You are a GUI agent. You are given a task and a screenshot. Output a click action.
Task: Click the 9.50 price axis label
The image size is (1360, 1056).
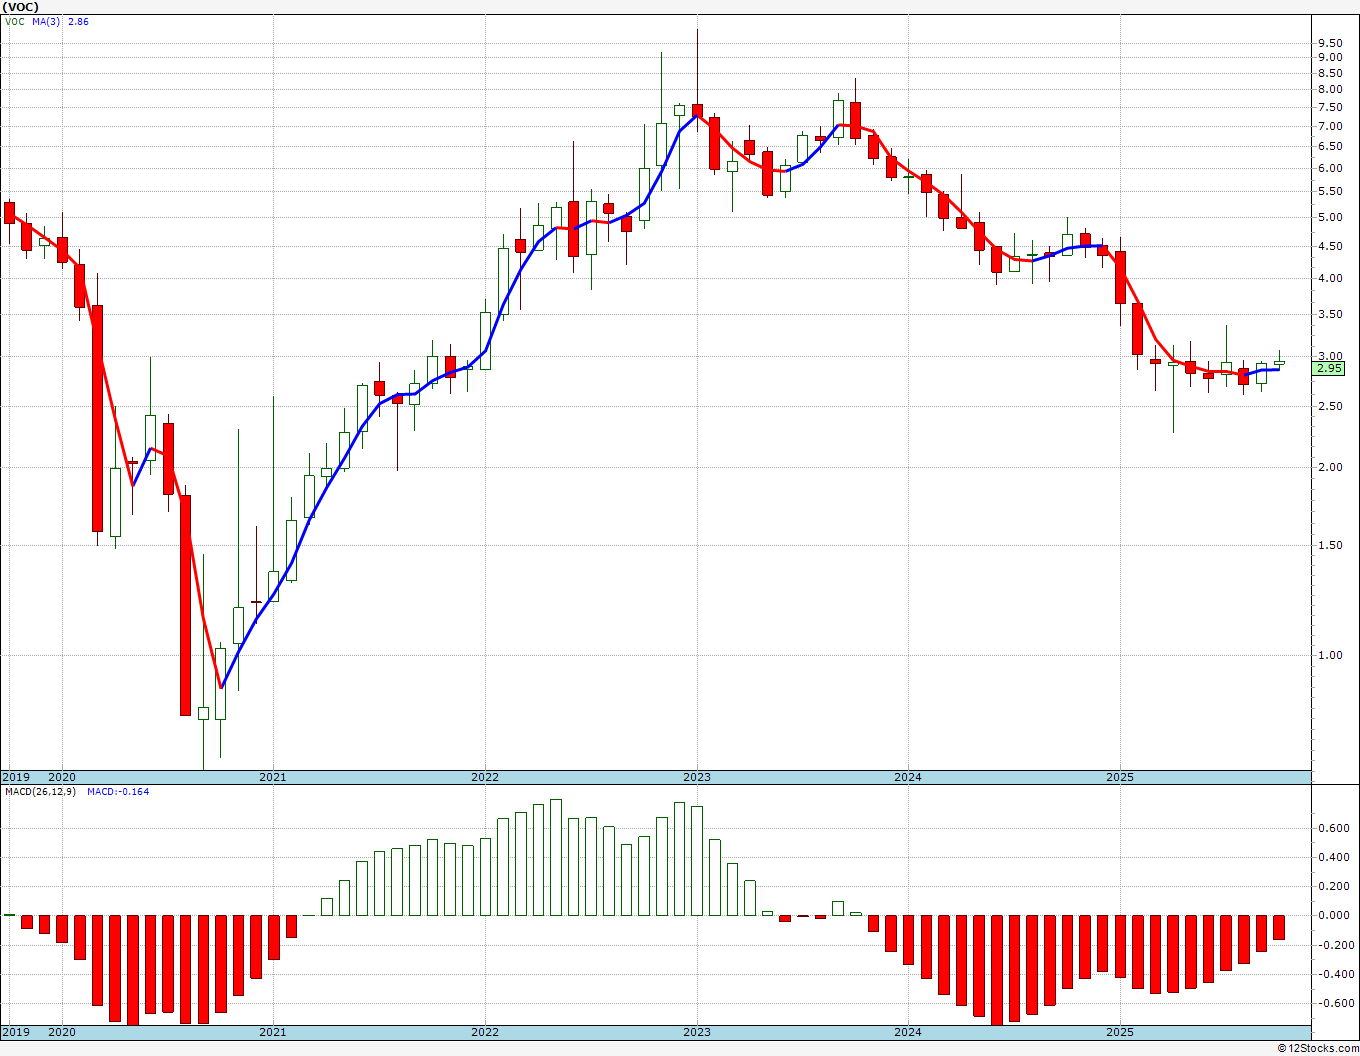(1330, 43)
